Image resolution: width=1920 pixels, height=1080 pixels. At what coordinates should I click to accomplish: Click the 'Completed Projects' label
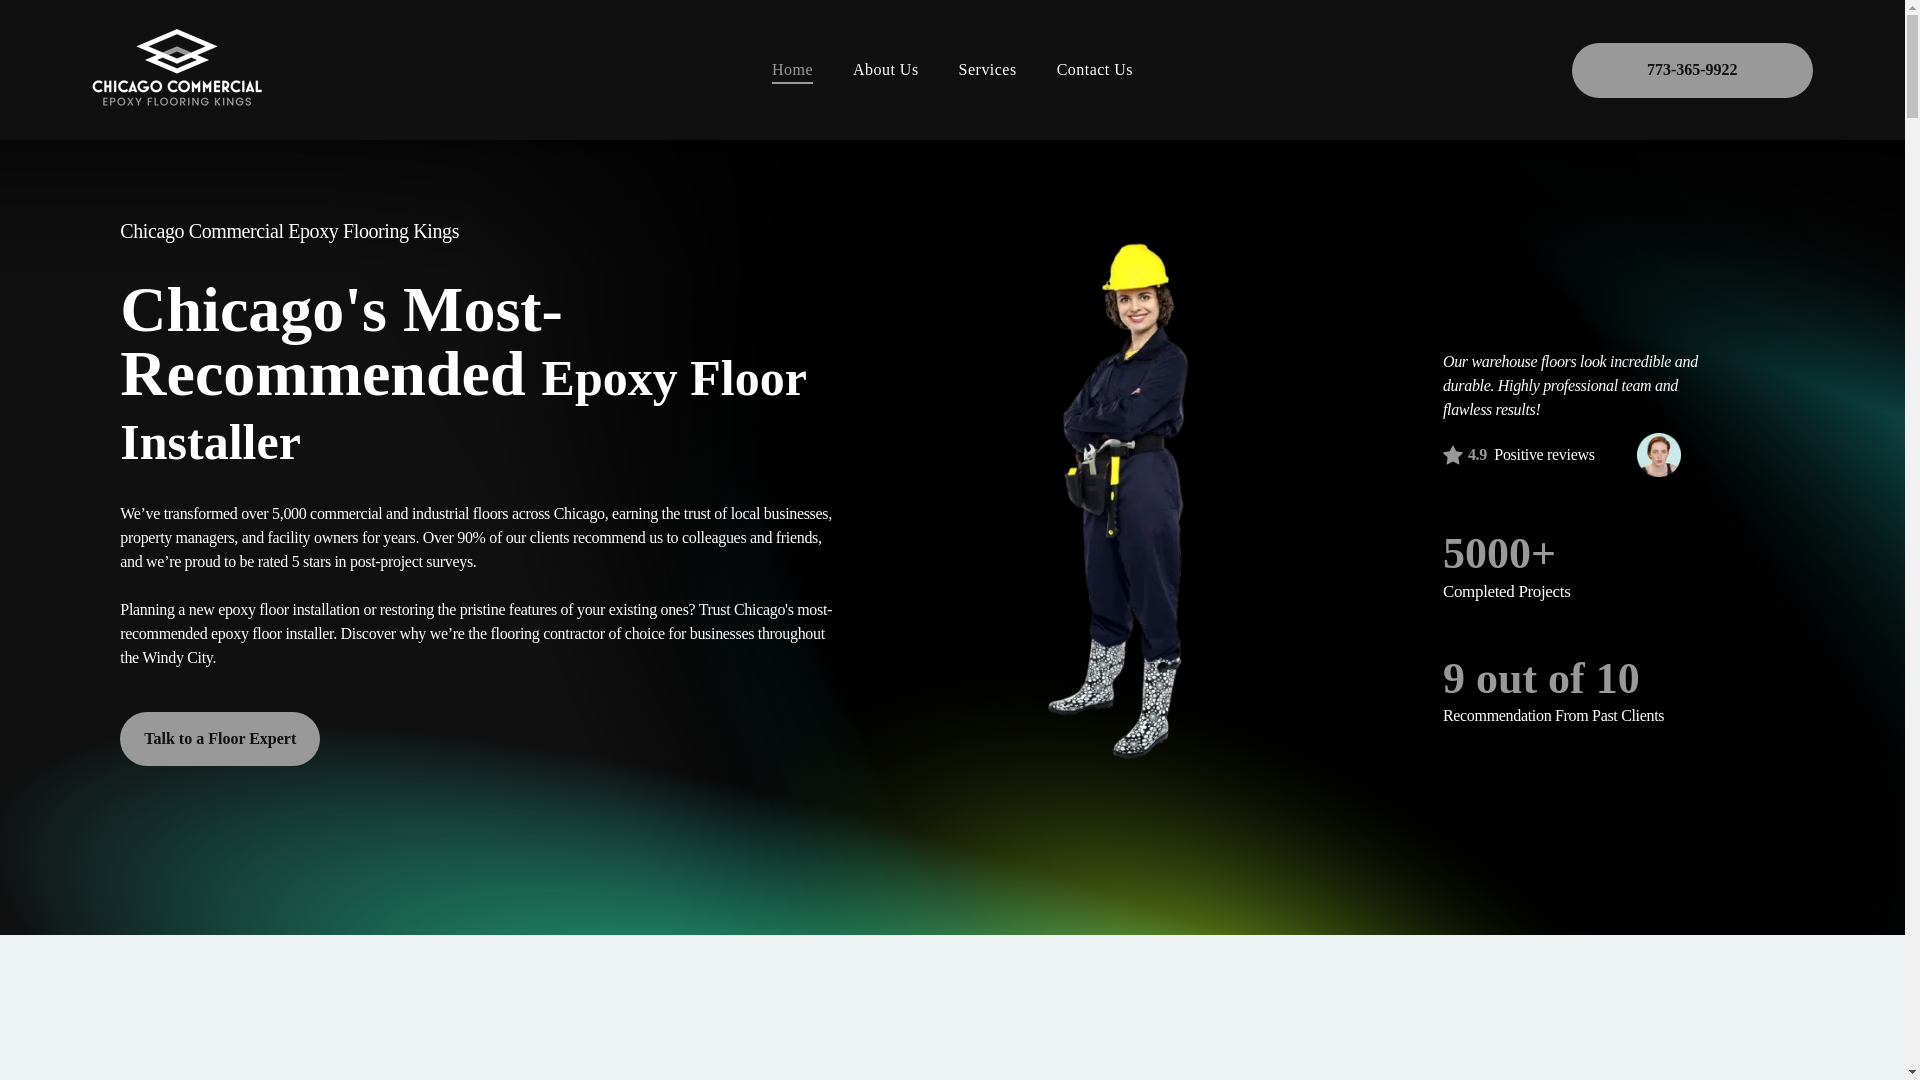1506,592
